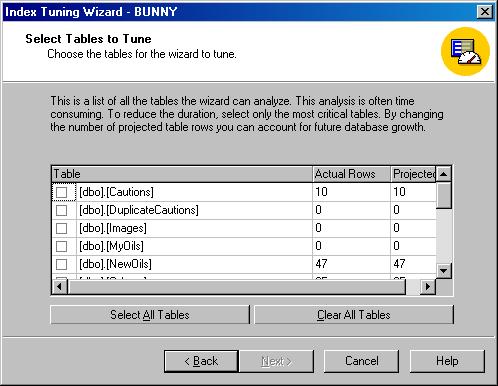Click the table list scroll up arrow
This screenshot has width=498, height=386.
tap(444, 174)
